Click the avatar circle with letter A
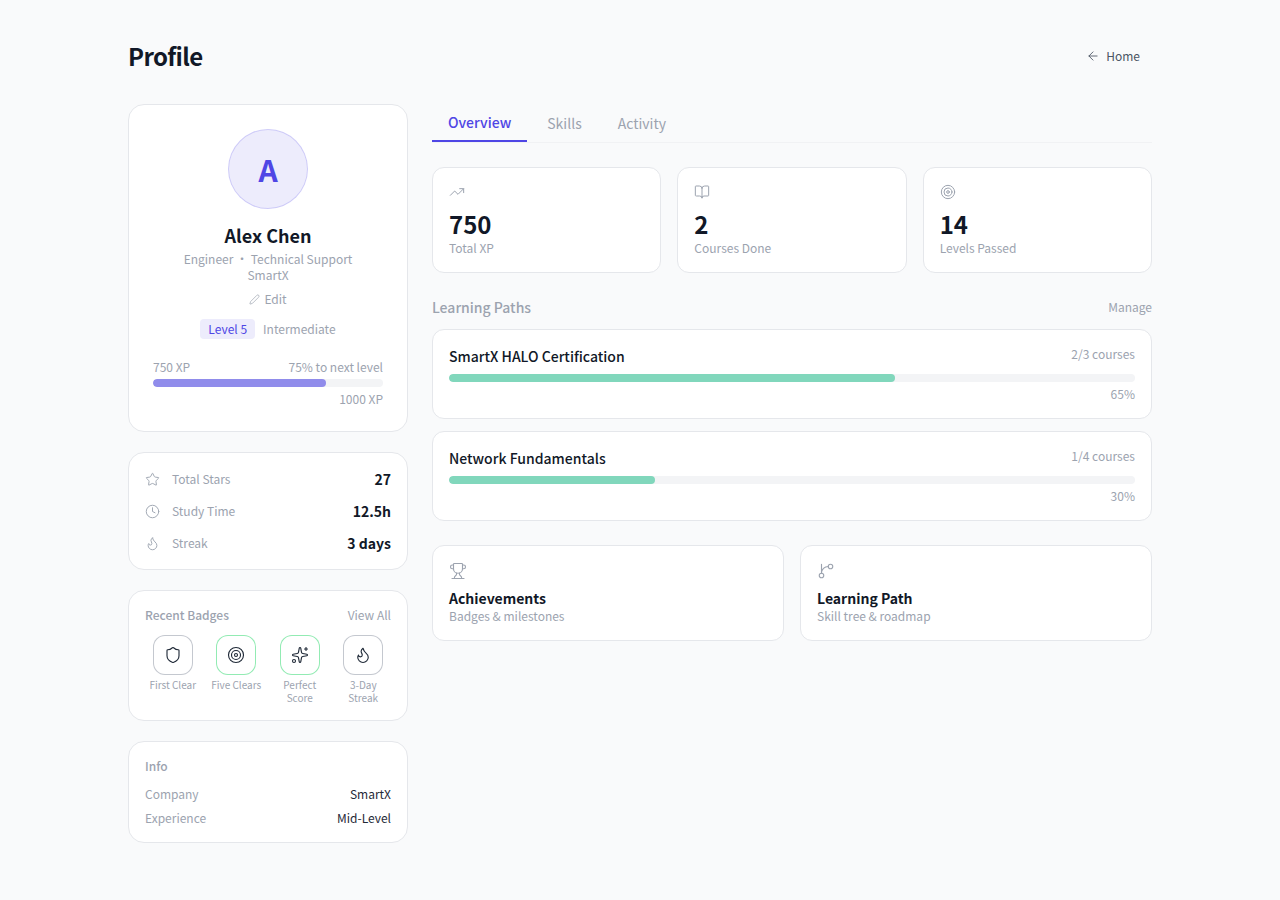Image resolution: width=1280 pixels, height=900 pixels. 268,169
